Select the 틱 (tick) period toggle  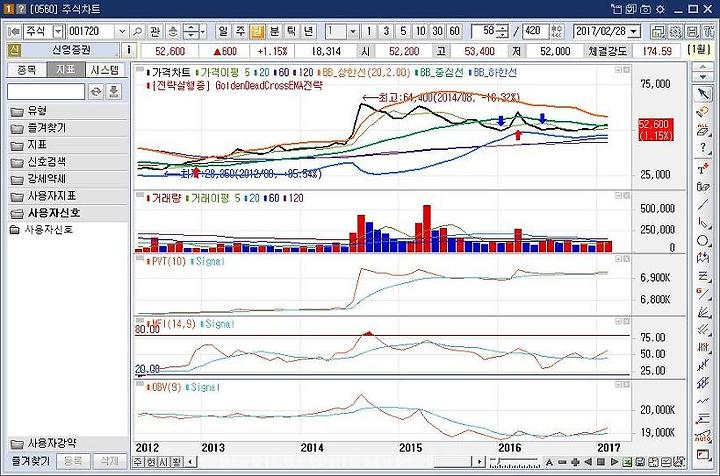point(291,32)
